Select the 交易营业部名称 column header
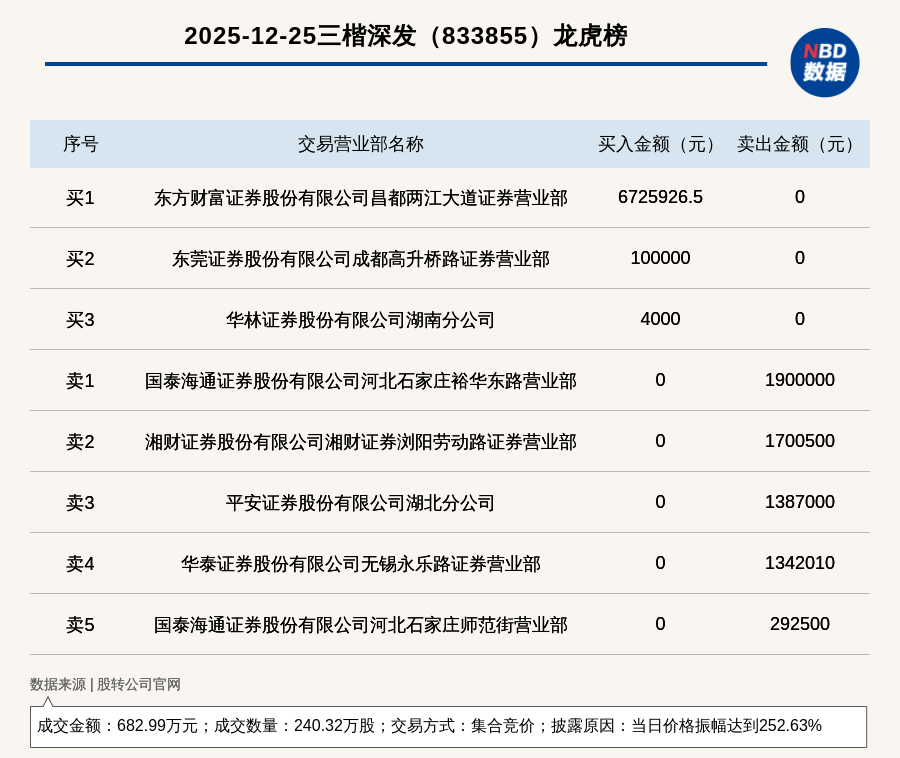Screen dimensions: 900x758 (x=360, y=144)
